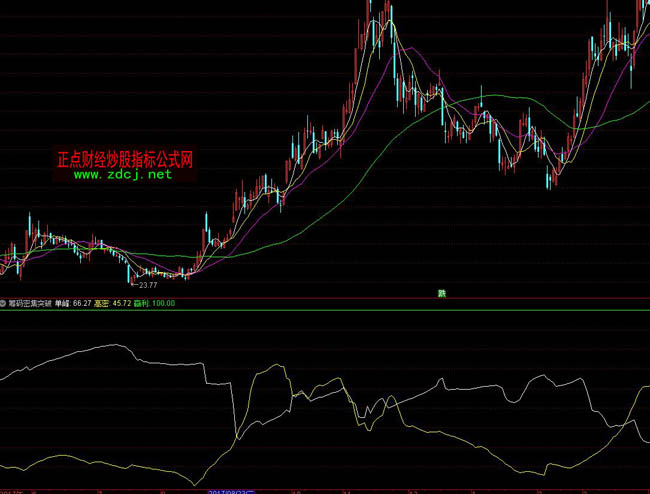Click the indicator settings circle icon
650x494 pixels.
click(4, 303)
